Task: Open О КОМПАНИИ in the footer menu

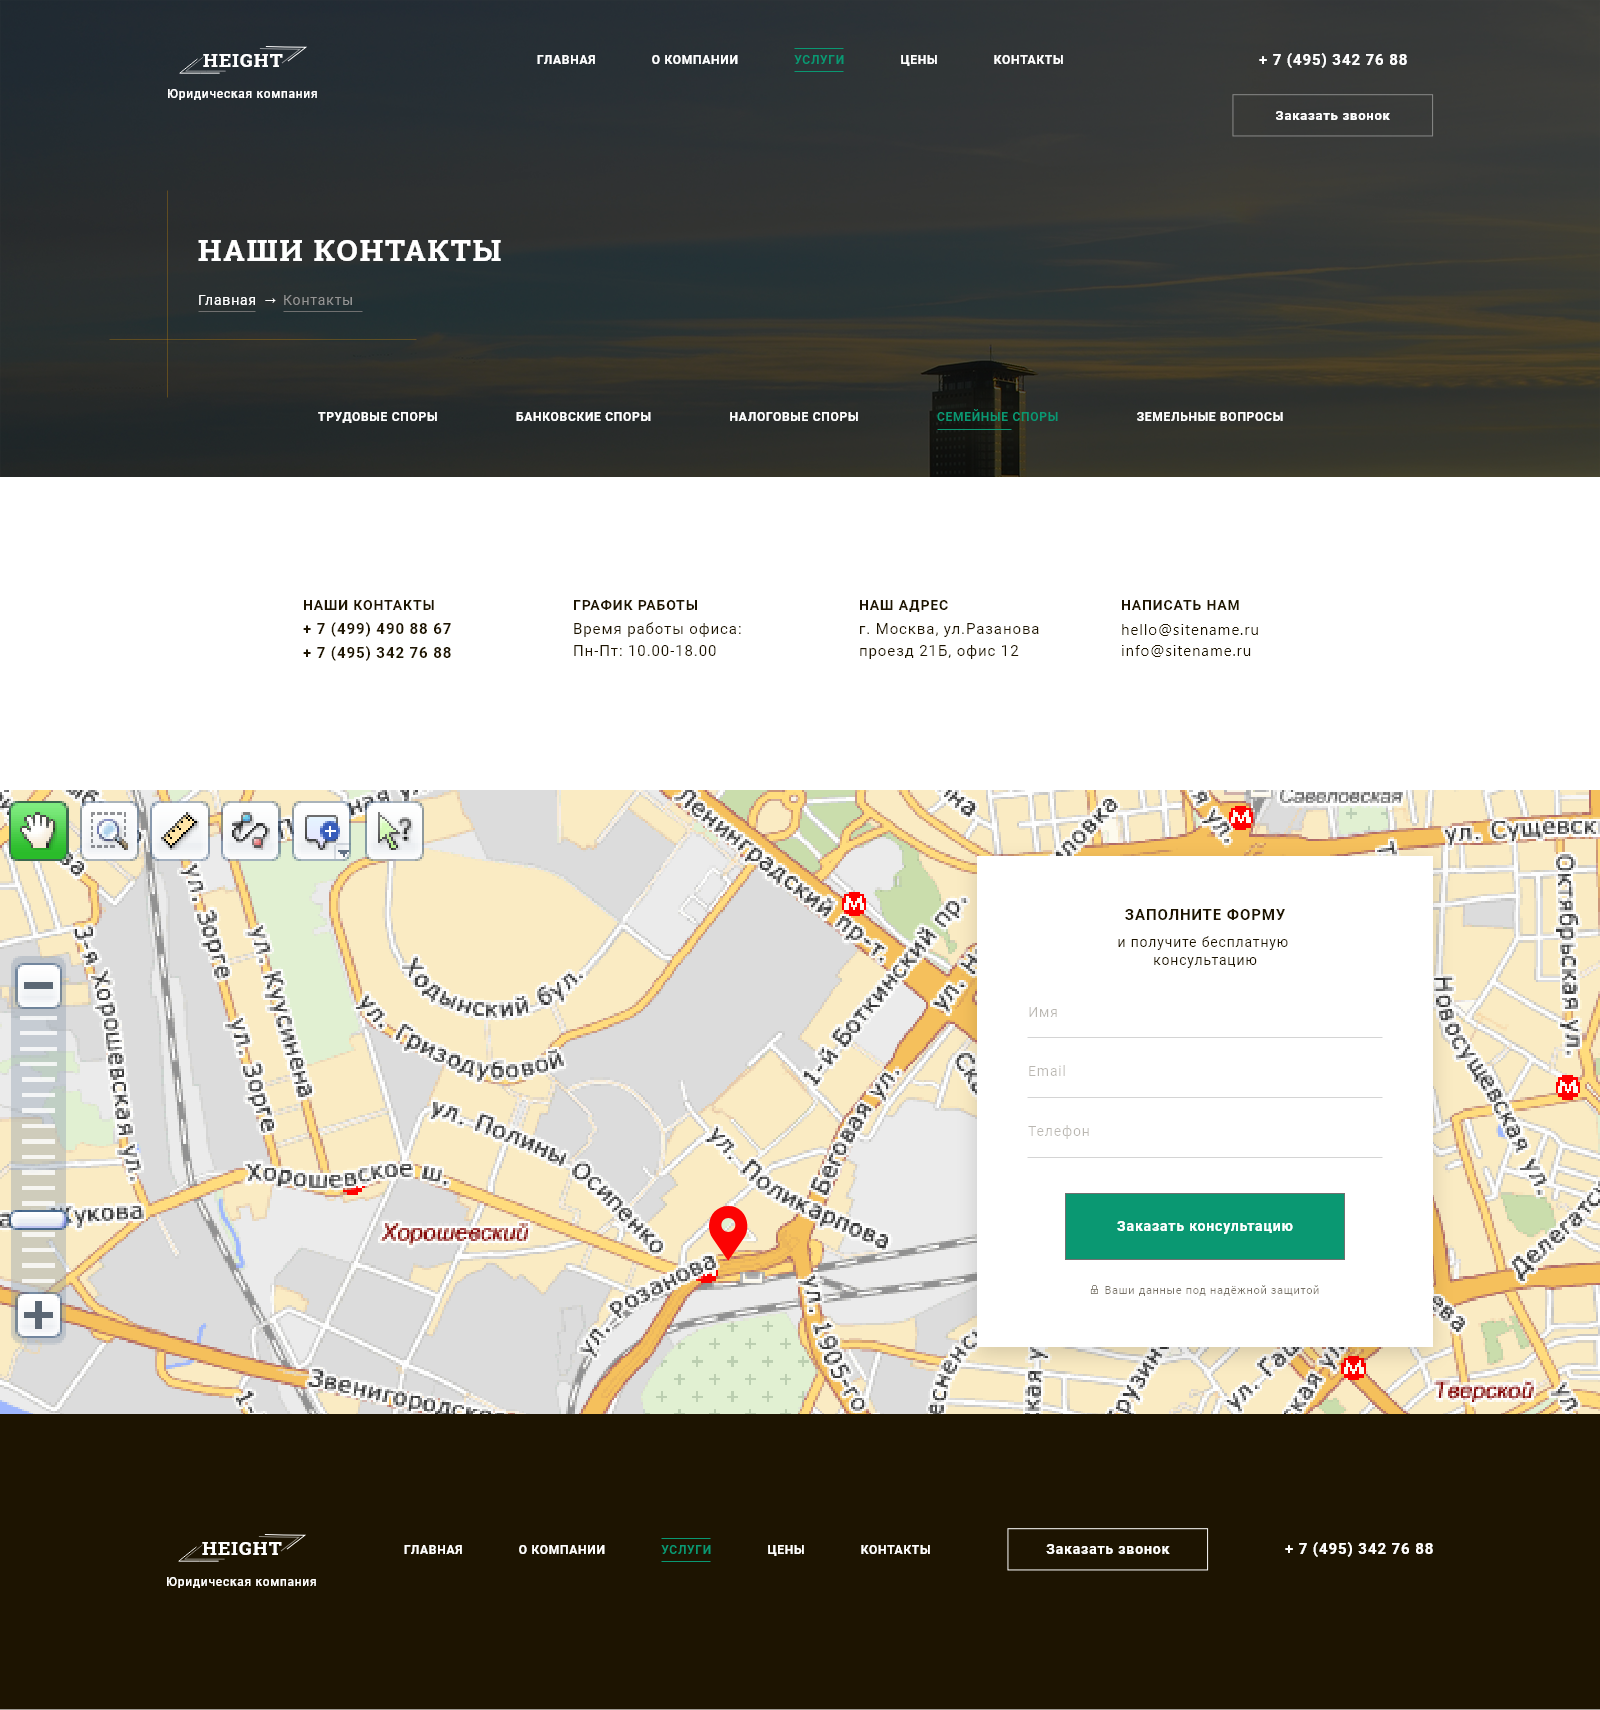Action: click(x=562, y=1549)
